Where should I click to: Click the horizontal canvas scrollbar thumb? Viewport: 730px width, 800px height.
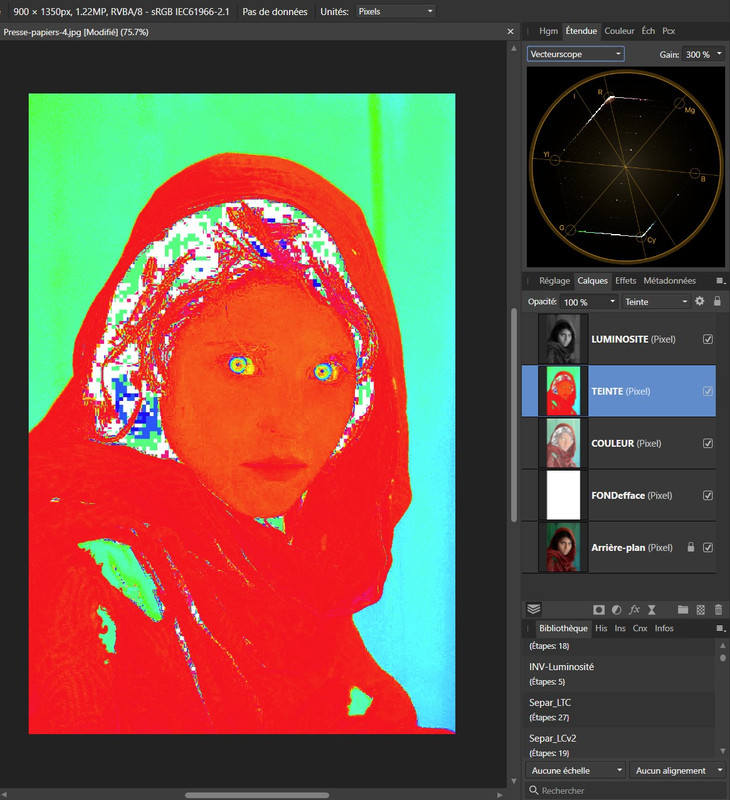257,795
